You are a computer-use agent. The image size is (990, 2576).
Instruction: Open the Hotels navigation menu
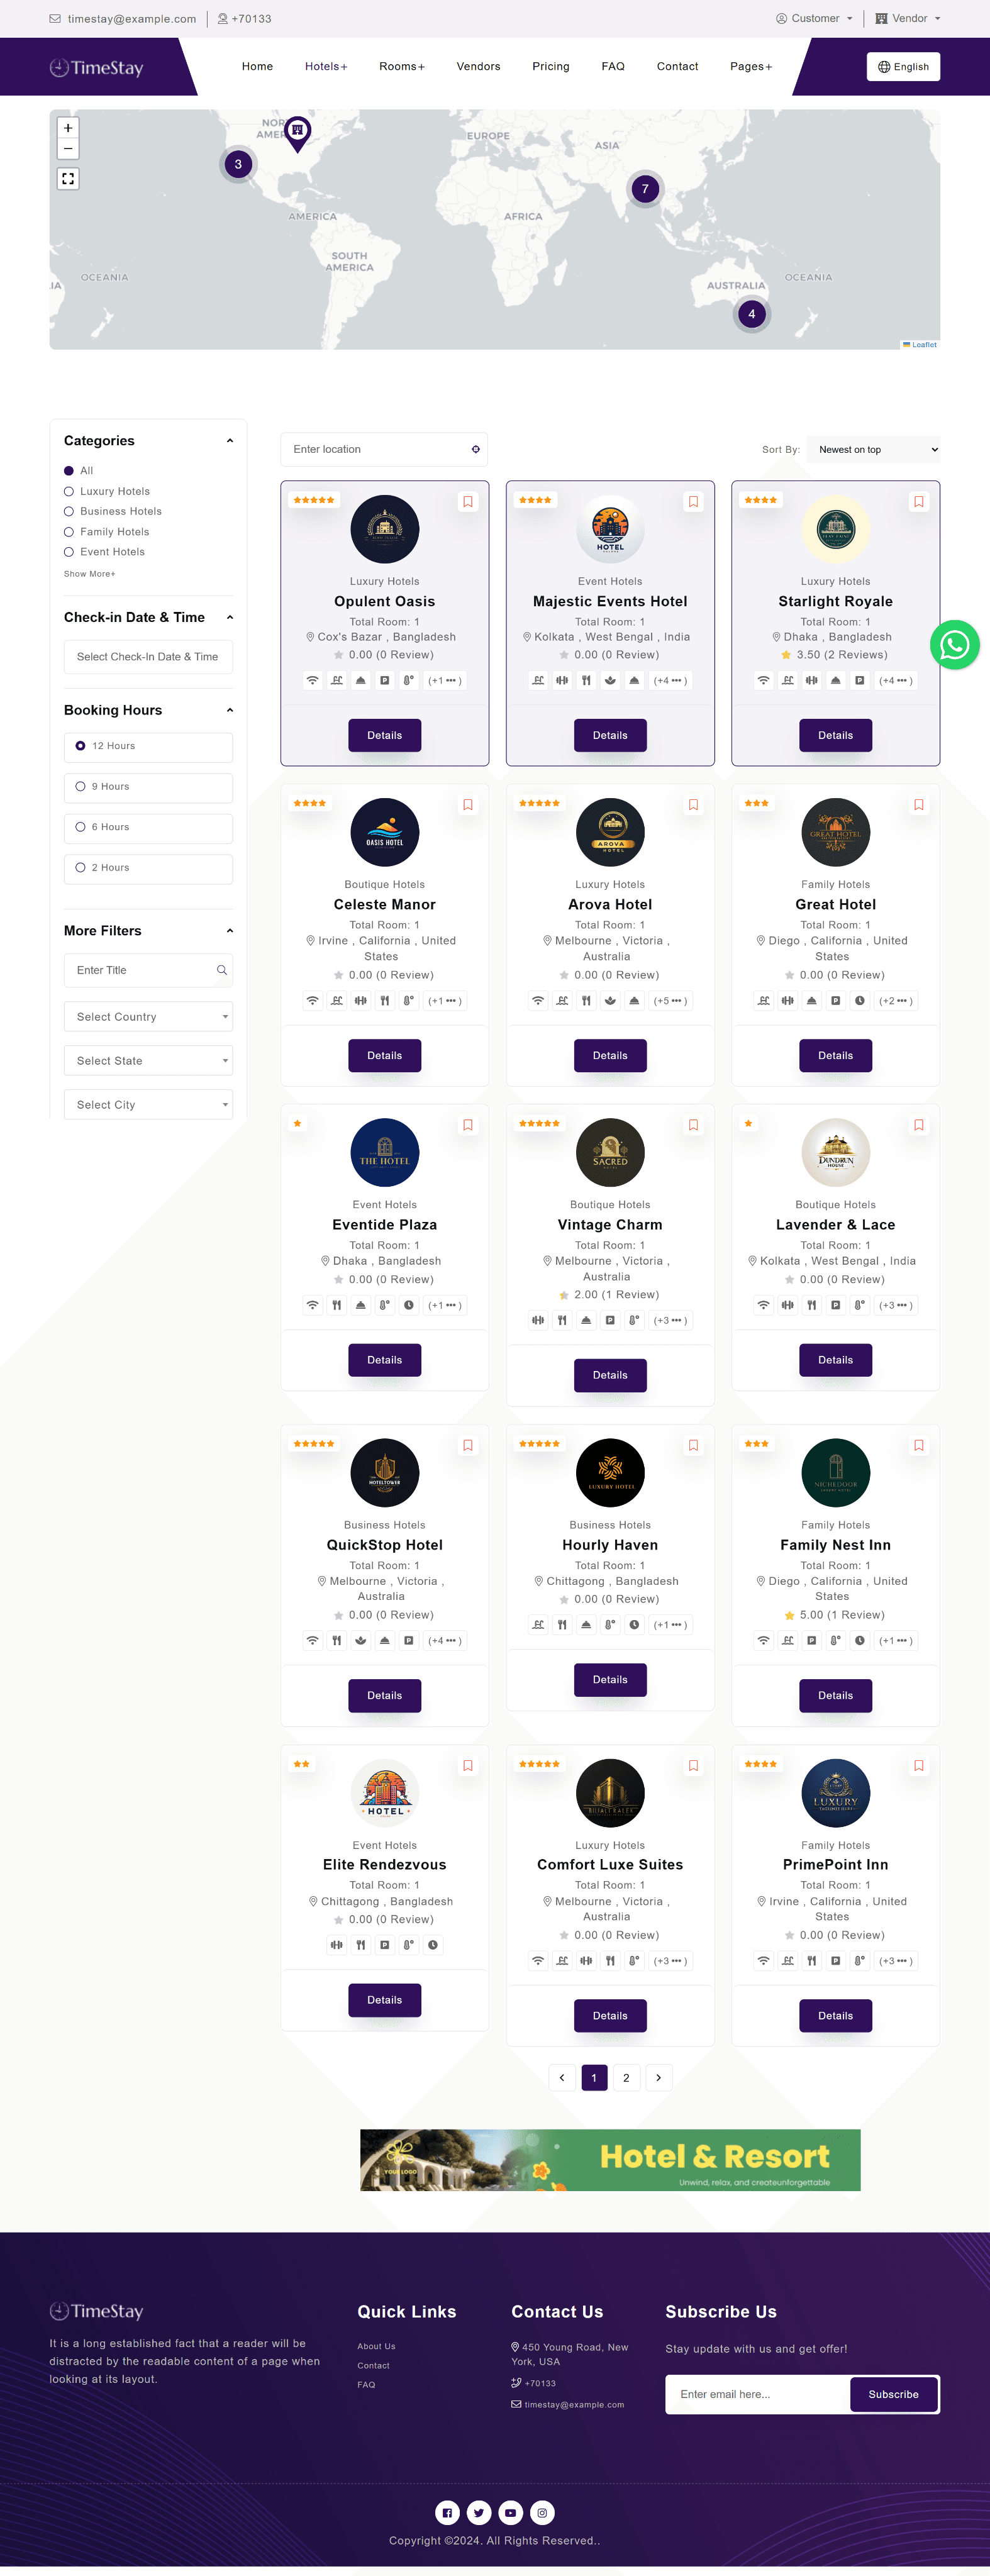[x=326, y=67]
